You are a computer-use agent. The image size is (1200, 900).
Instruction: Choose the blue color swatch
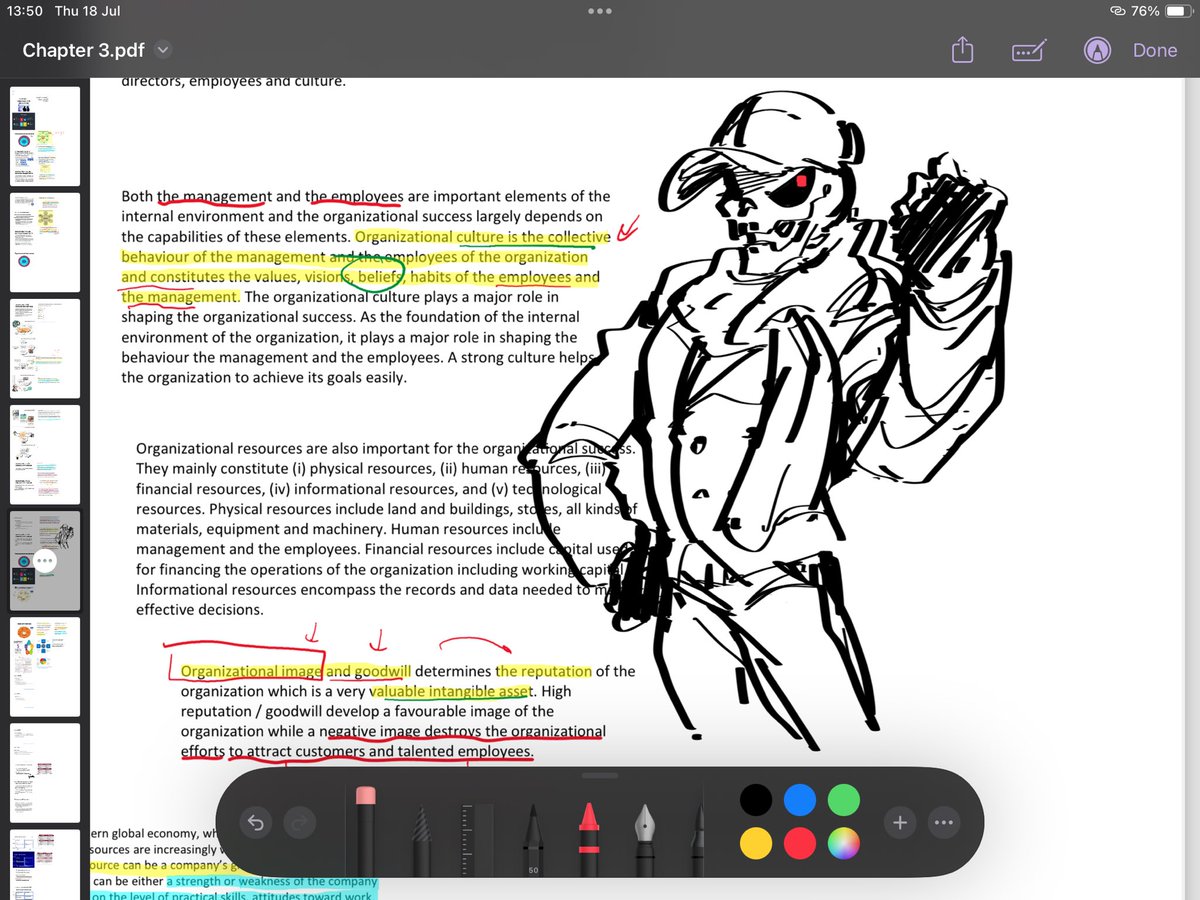[x=800, y=800]
